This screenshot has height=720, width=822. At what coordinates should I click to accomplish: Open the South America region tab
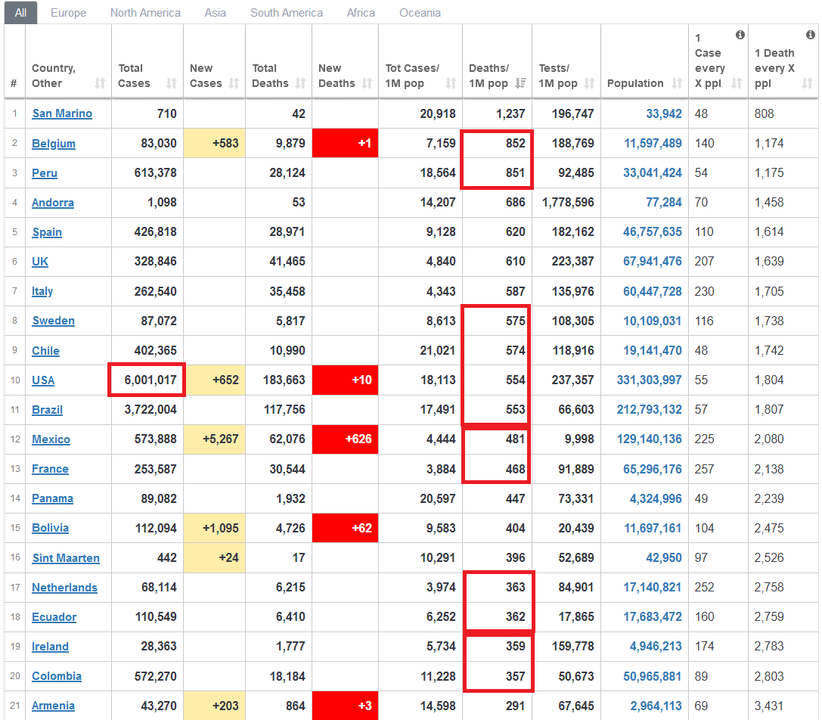point(286,13)
